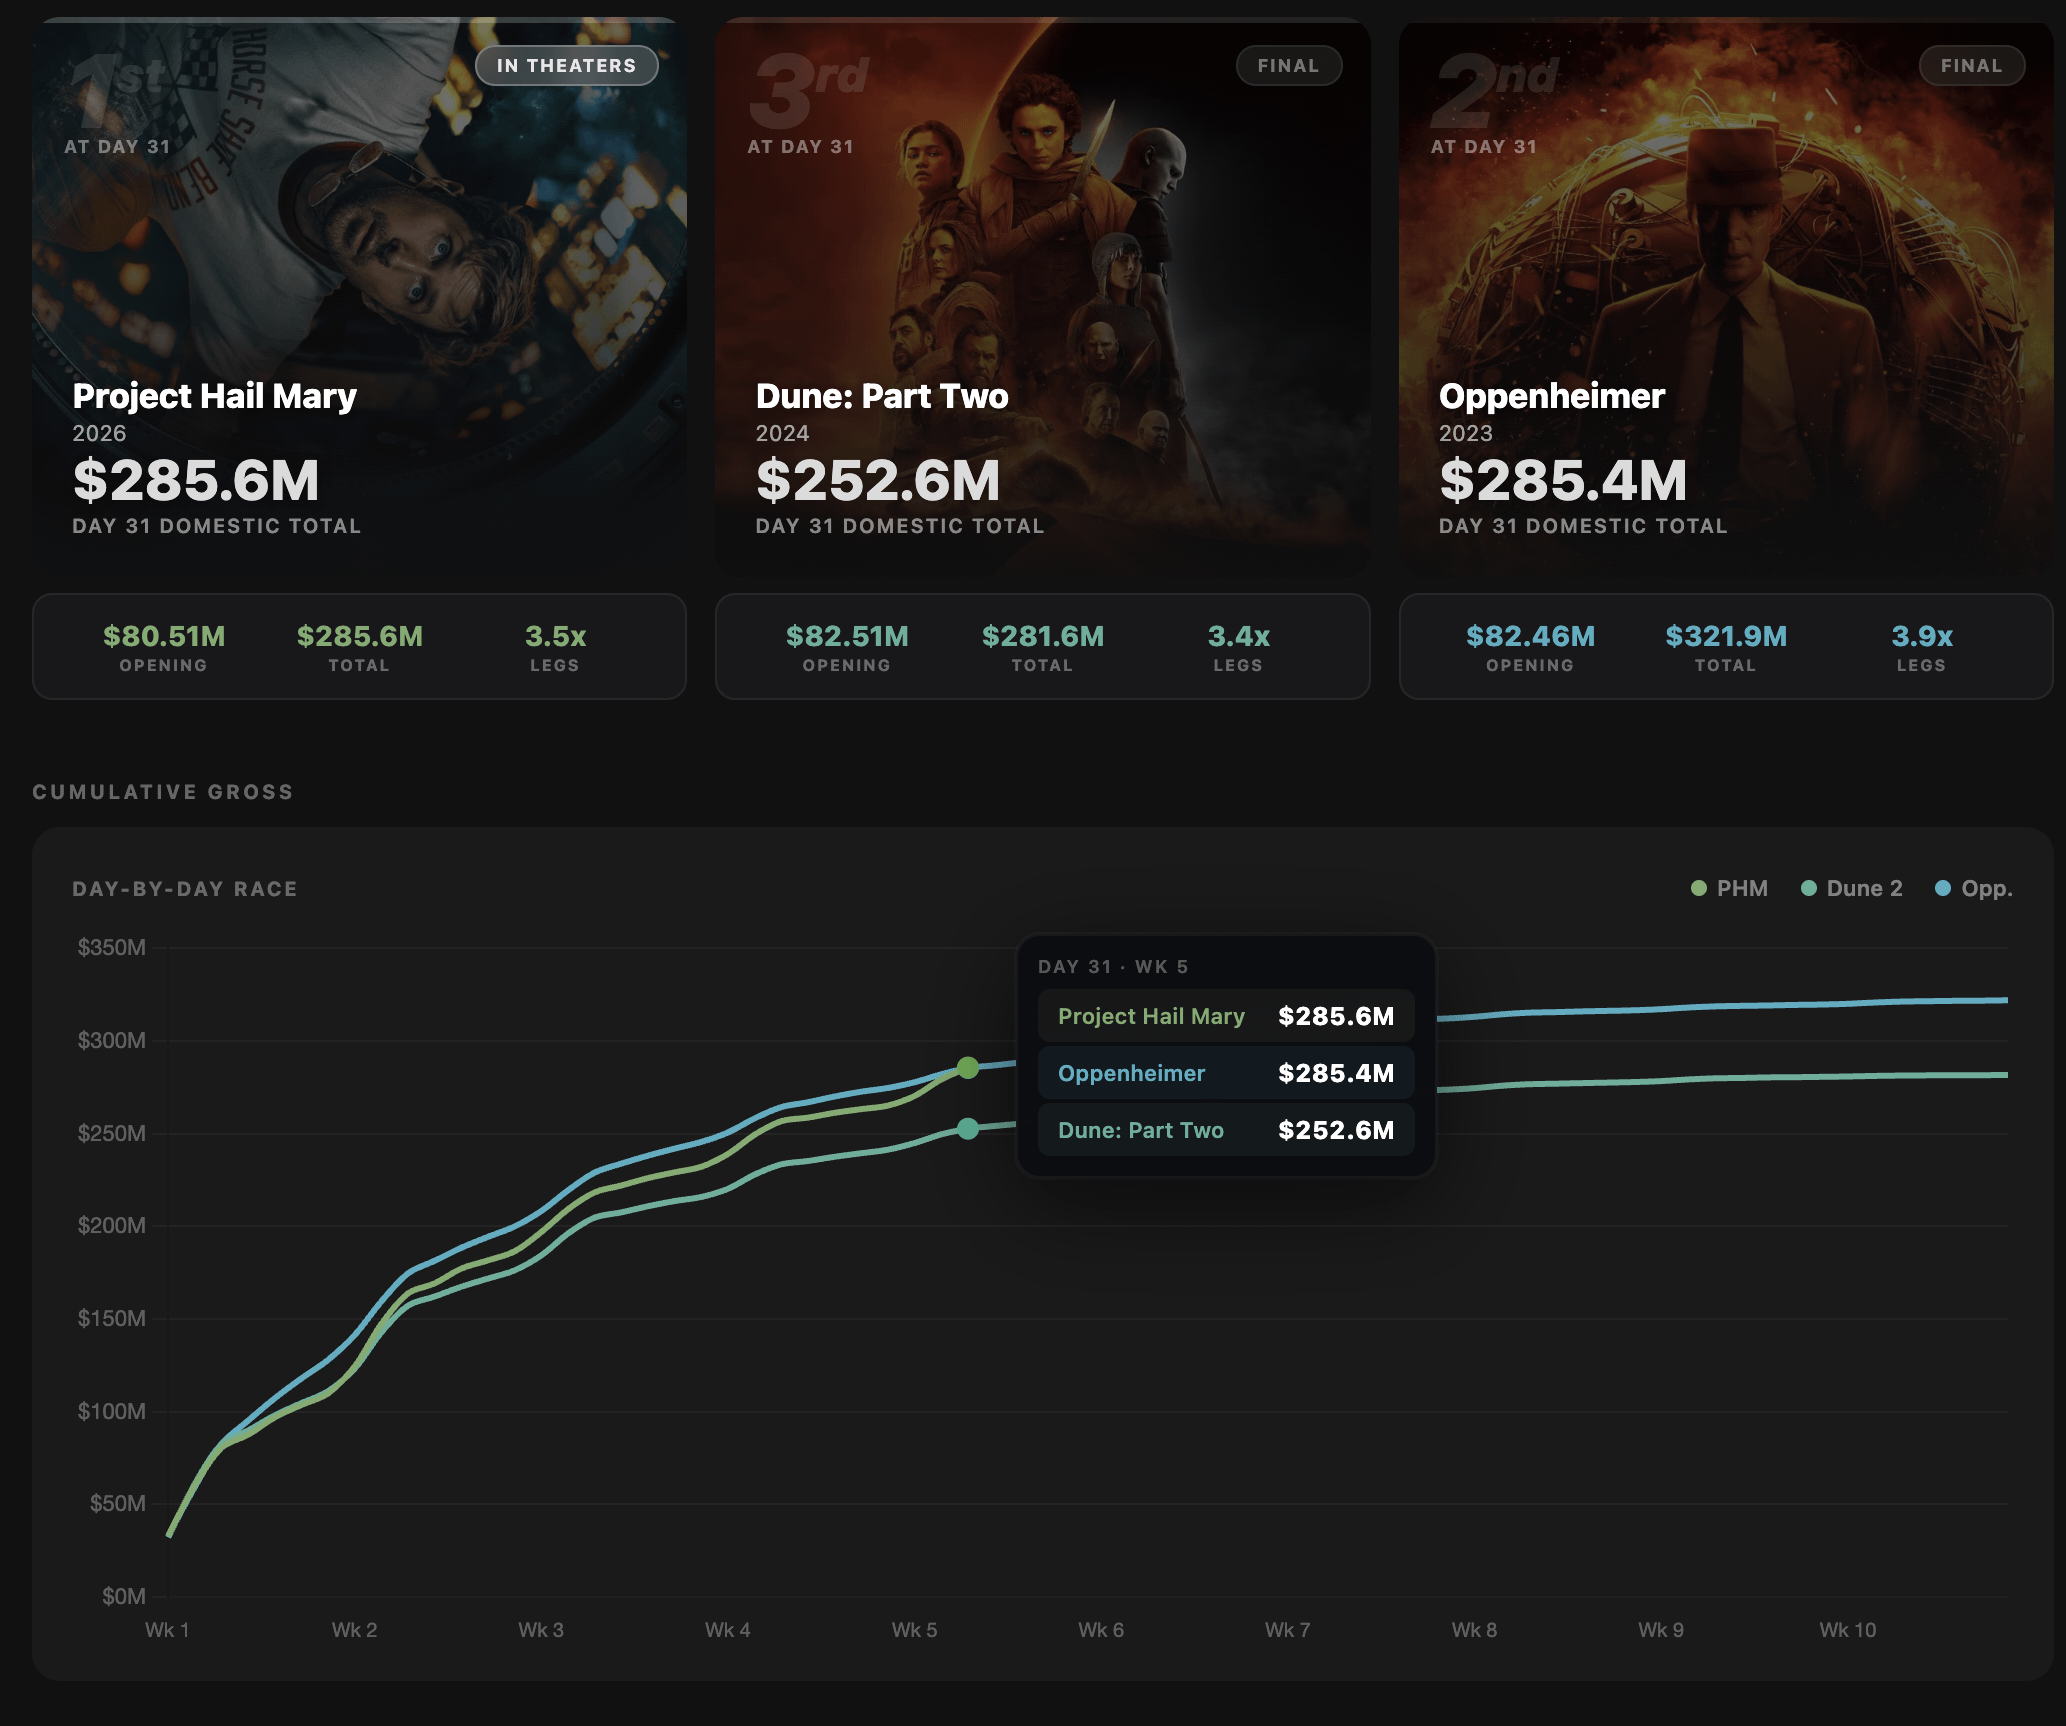
Task: Click the Wk 8 axis label
Action: (x=1474, y=1630)
